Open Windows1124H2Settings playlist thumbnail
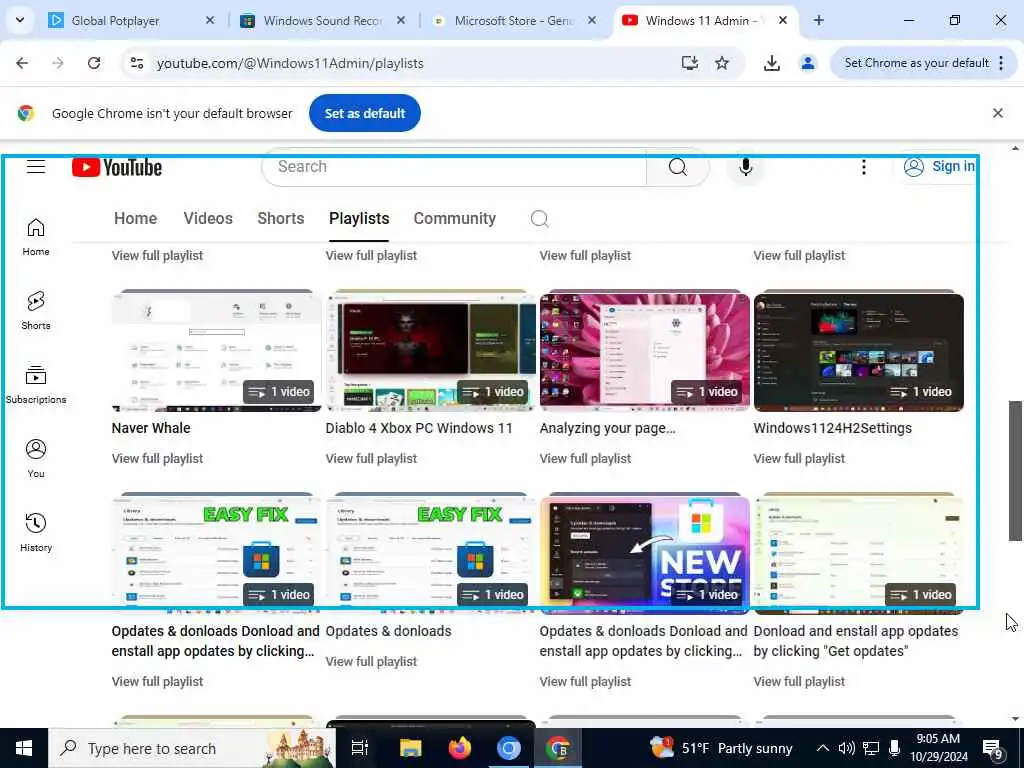1024x768 pixels. pyautogui.click(x=859, y=351)
